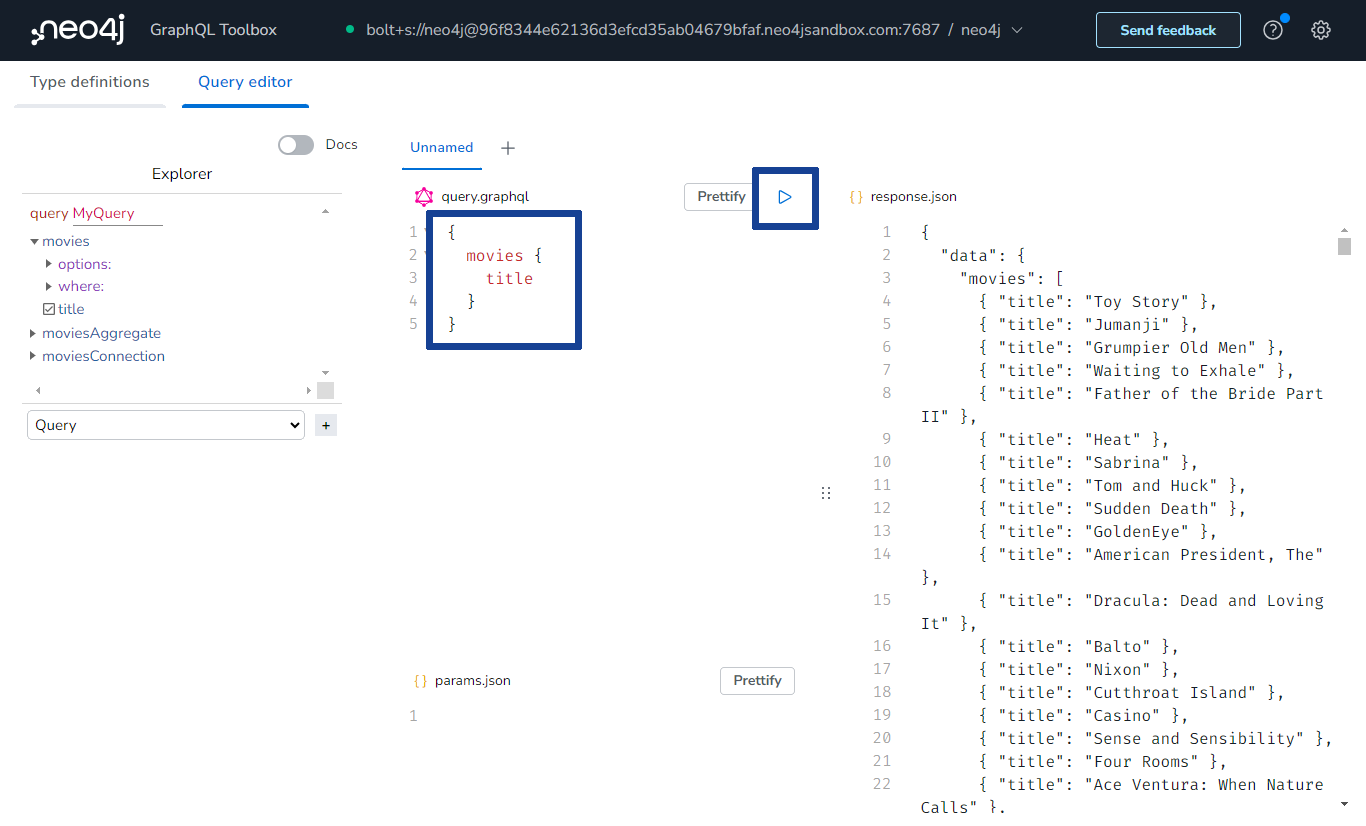Add a new query using the plus button
Viewport: 1366px width, 826px height.
point(325,425)
